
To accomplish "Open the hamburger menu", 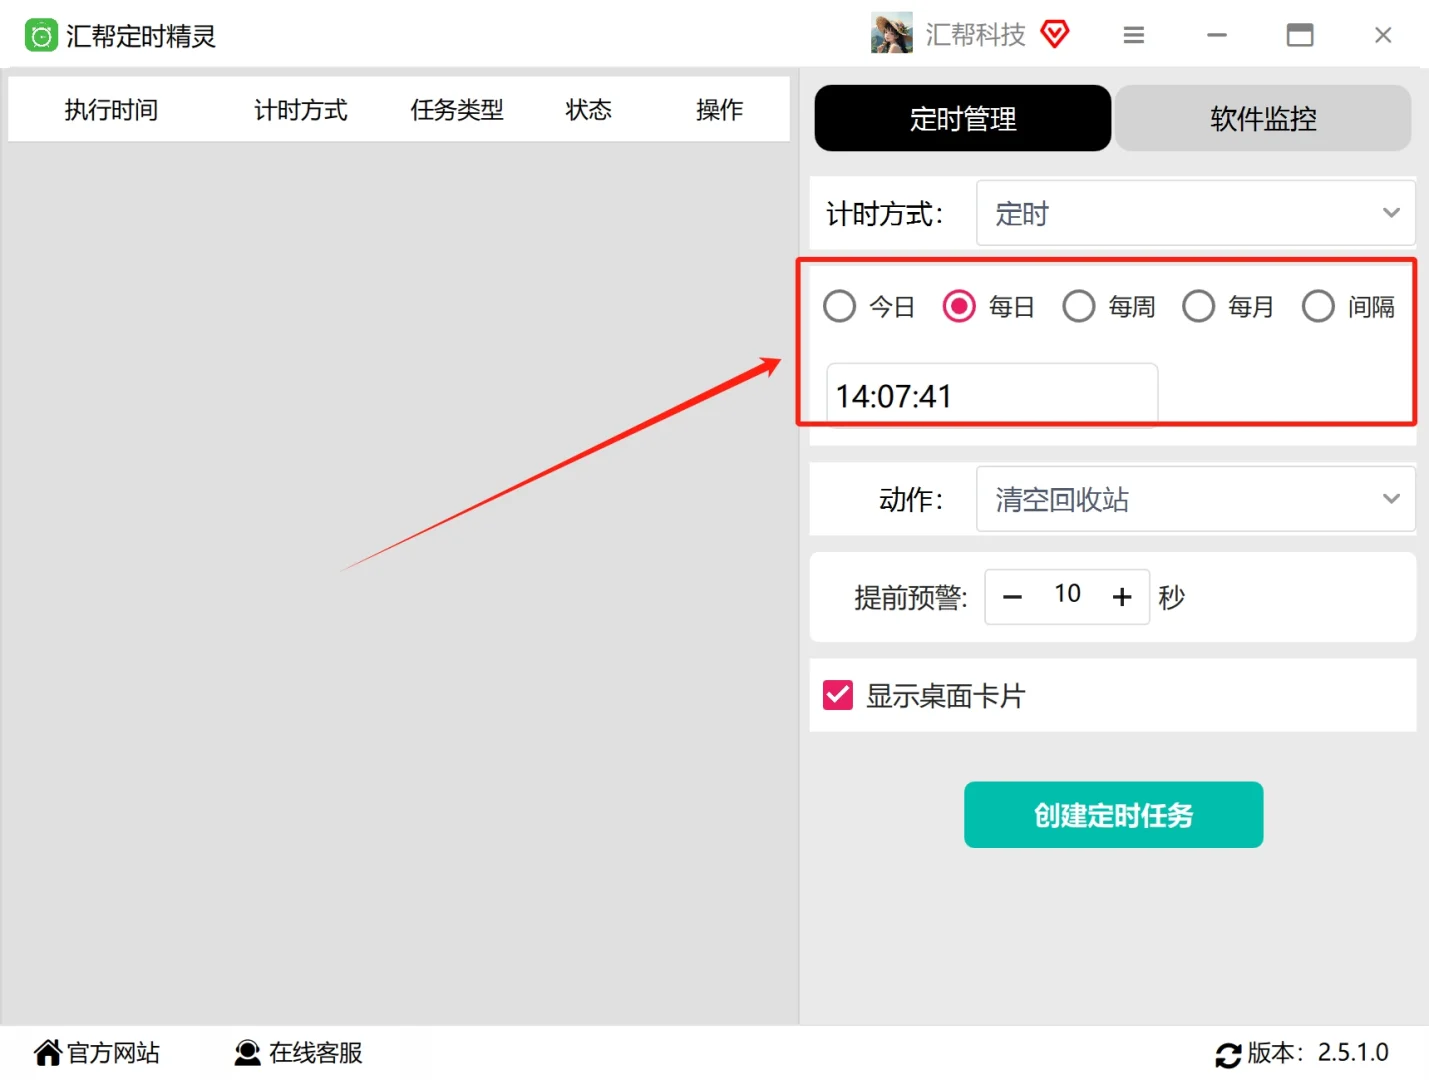I will 1133,34.
